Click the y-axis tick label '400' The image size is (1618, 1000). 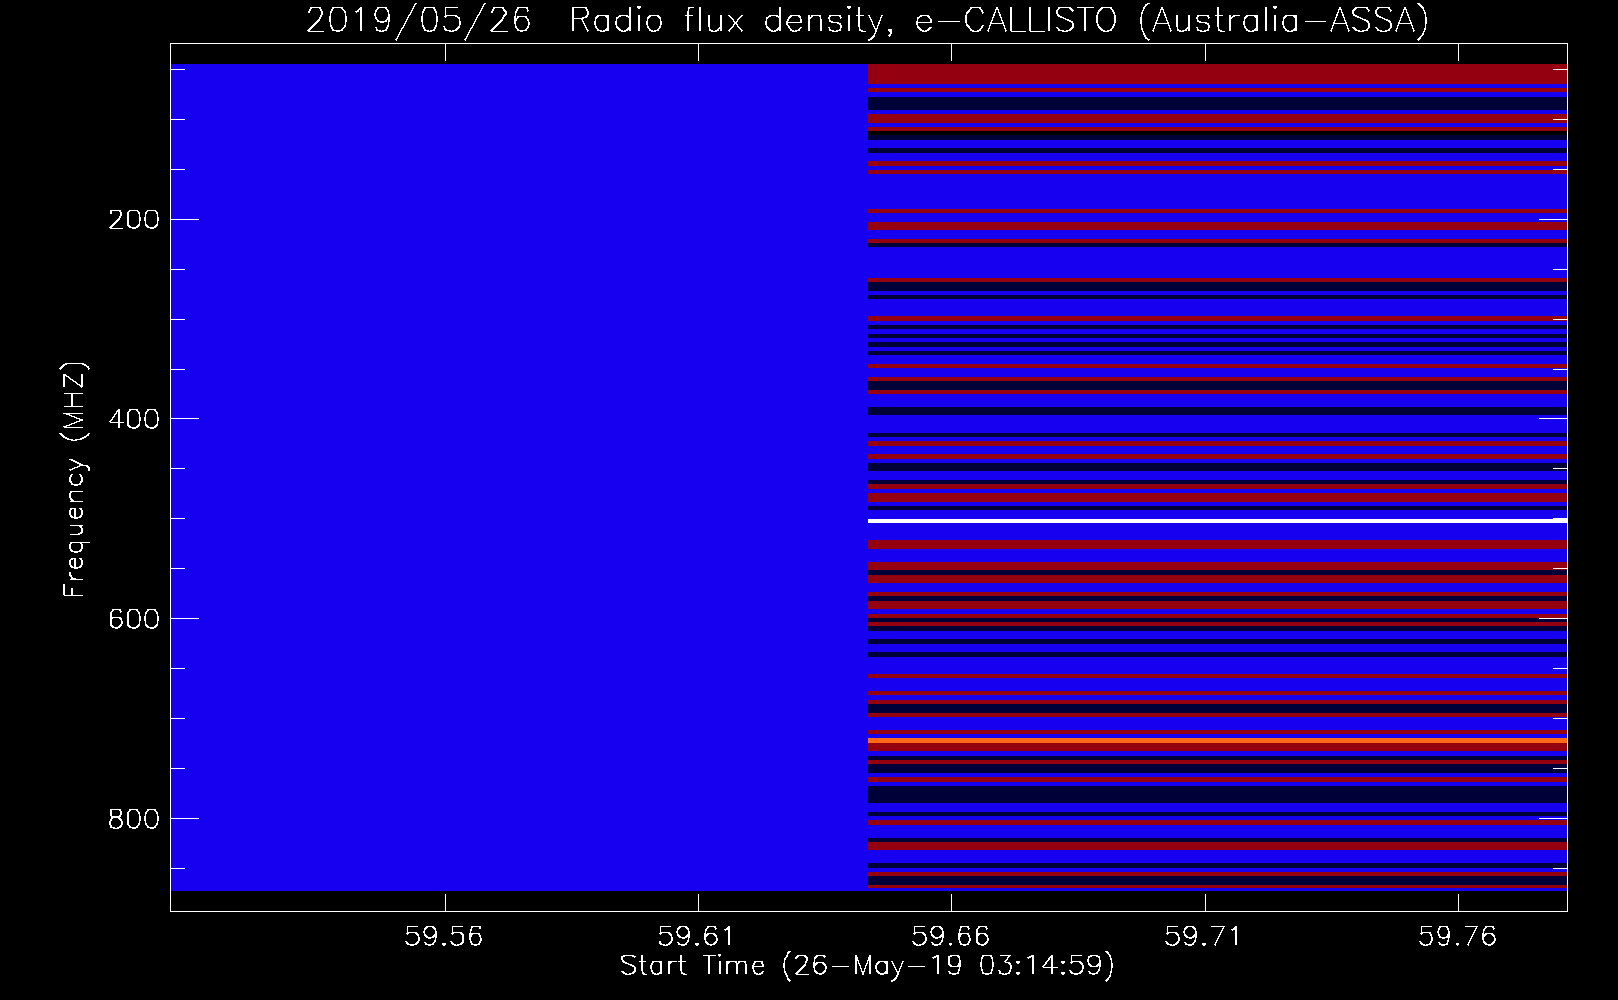point(133,419)
